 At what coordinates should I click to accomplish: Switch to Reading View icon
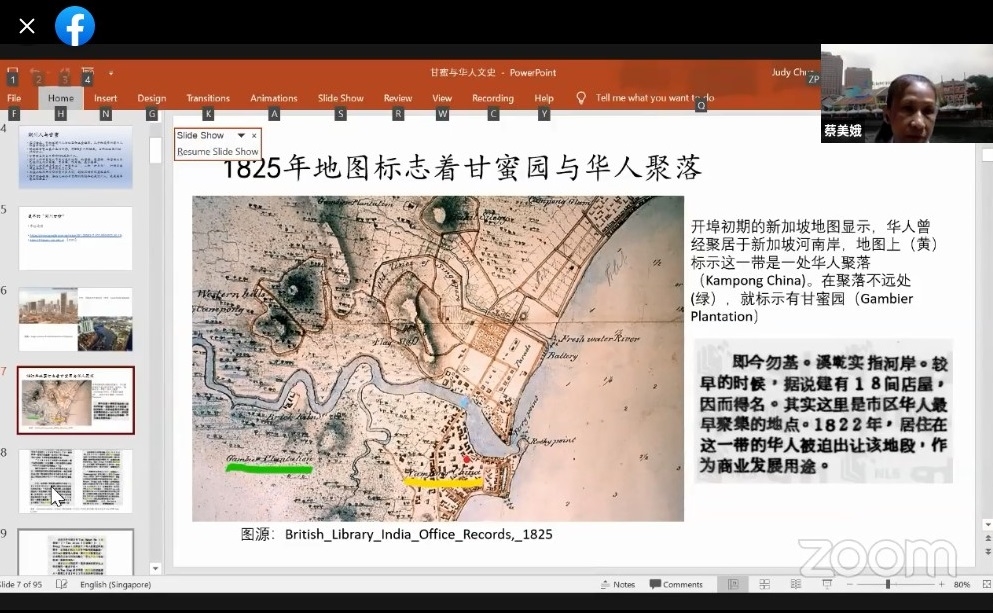tap(795, 584)
